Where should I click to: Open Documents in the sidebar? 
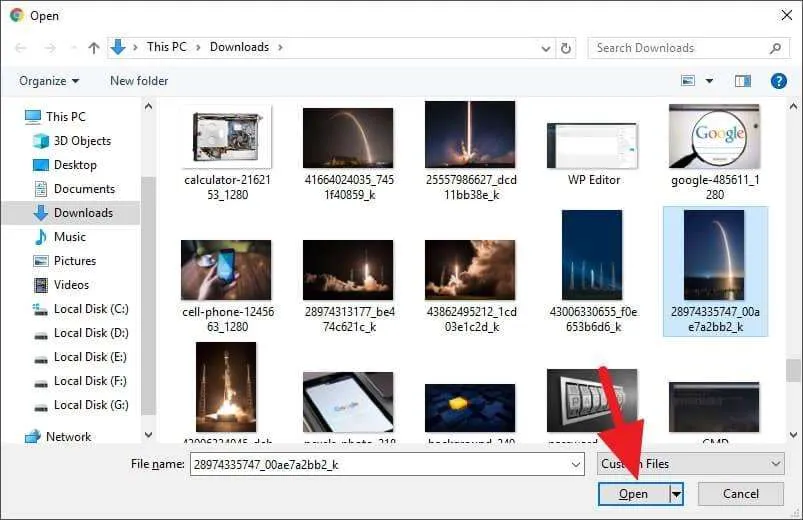74,189
